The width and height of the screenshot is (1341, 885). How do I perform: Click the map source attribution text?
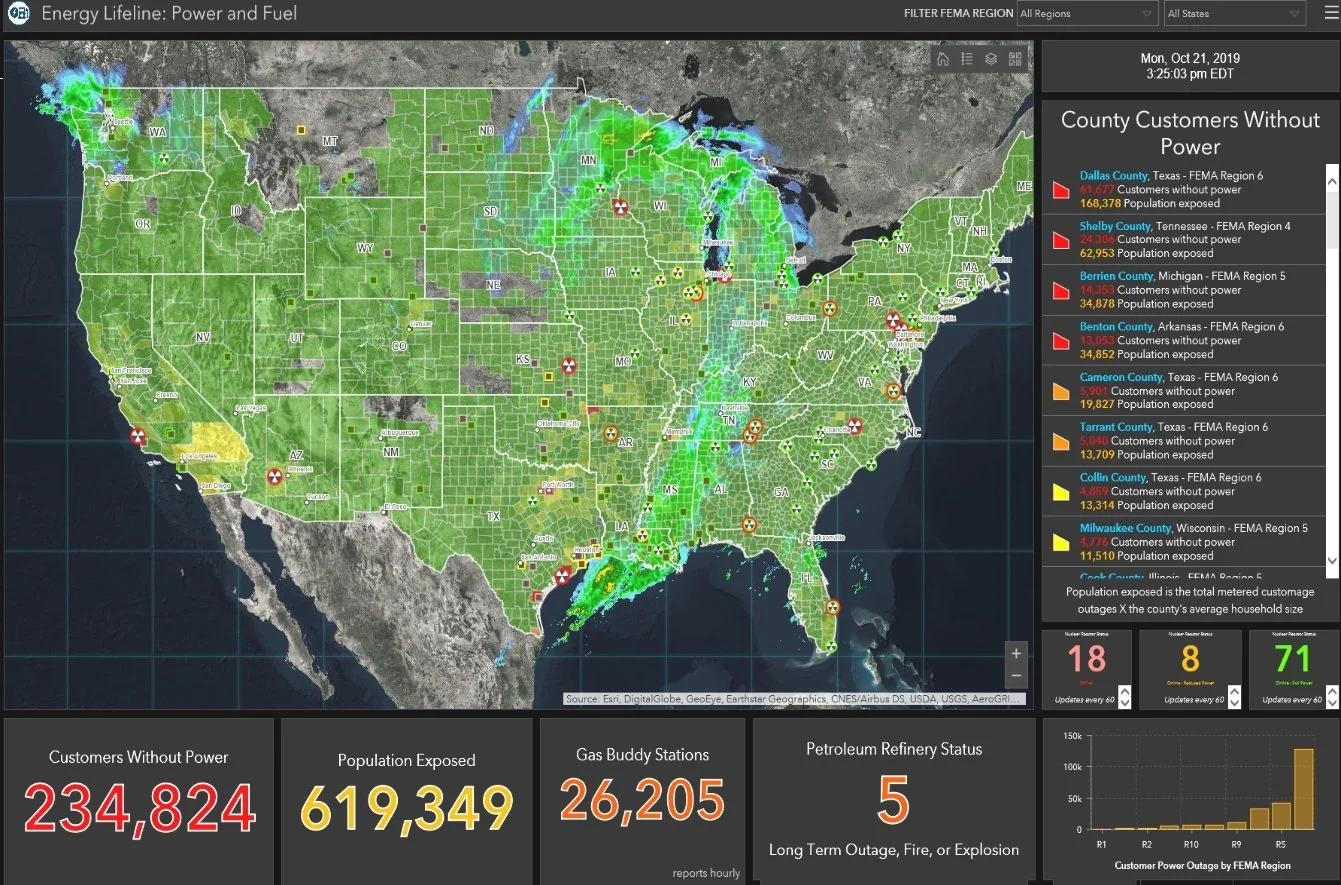pos(795,699)
